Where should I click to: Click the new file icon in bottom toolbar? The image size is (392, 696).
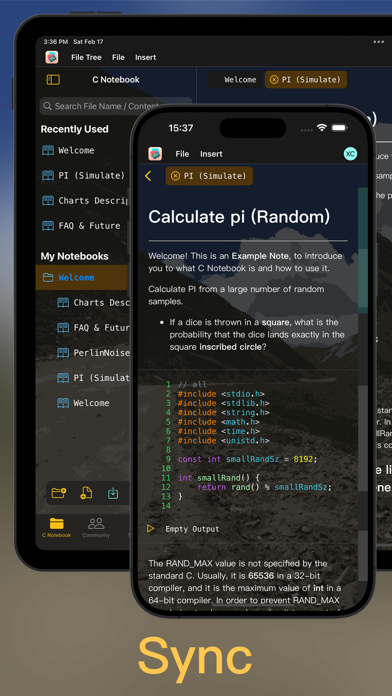pos(86,493)
